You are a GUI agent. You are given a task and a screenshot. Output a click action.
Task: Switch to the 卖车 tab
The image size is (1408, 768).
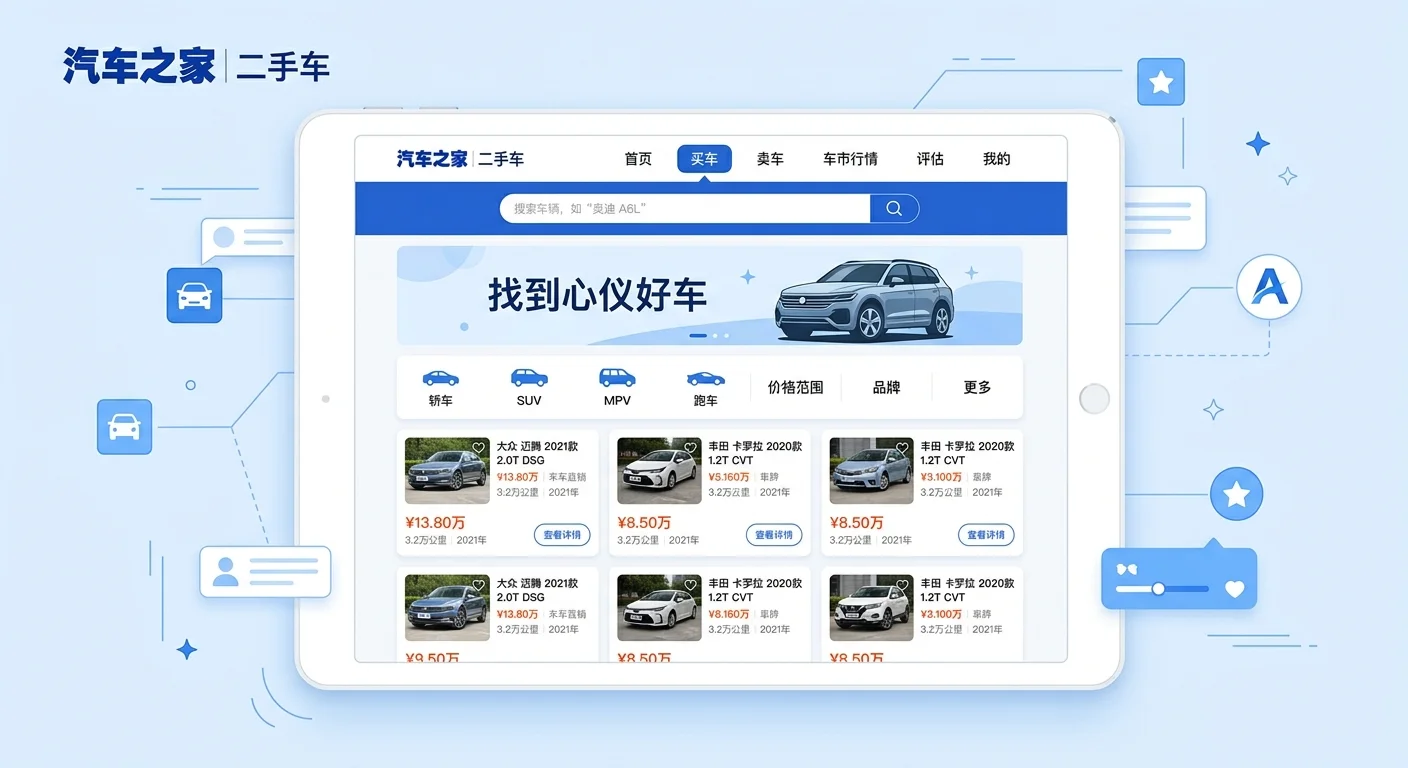click(x=770, y=159)
